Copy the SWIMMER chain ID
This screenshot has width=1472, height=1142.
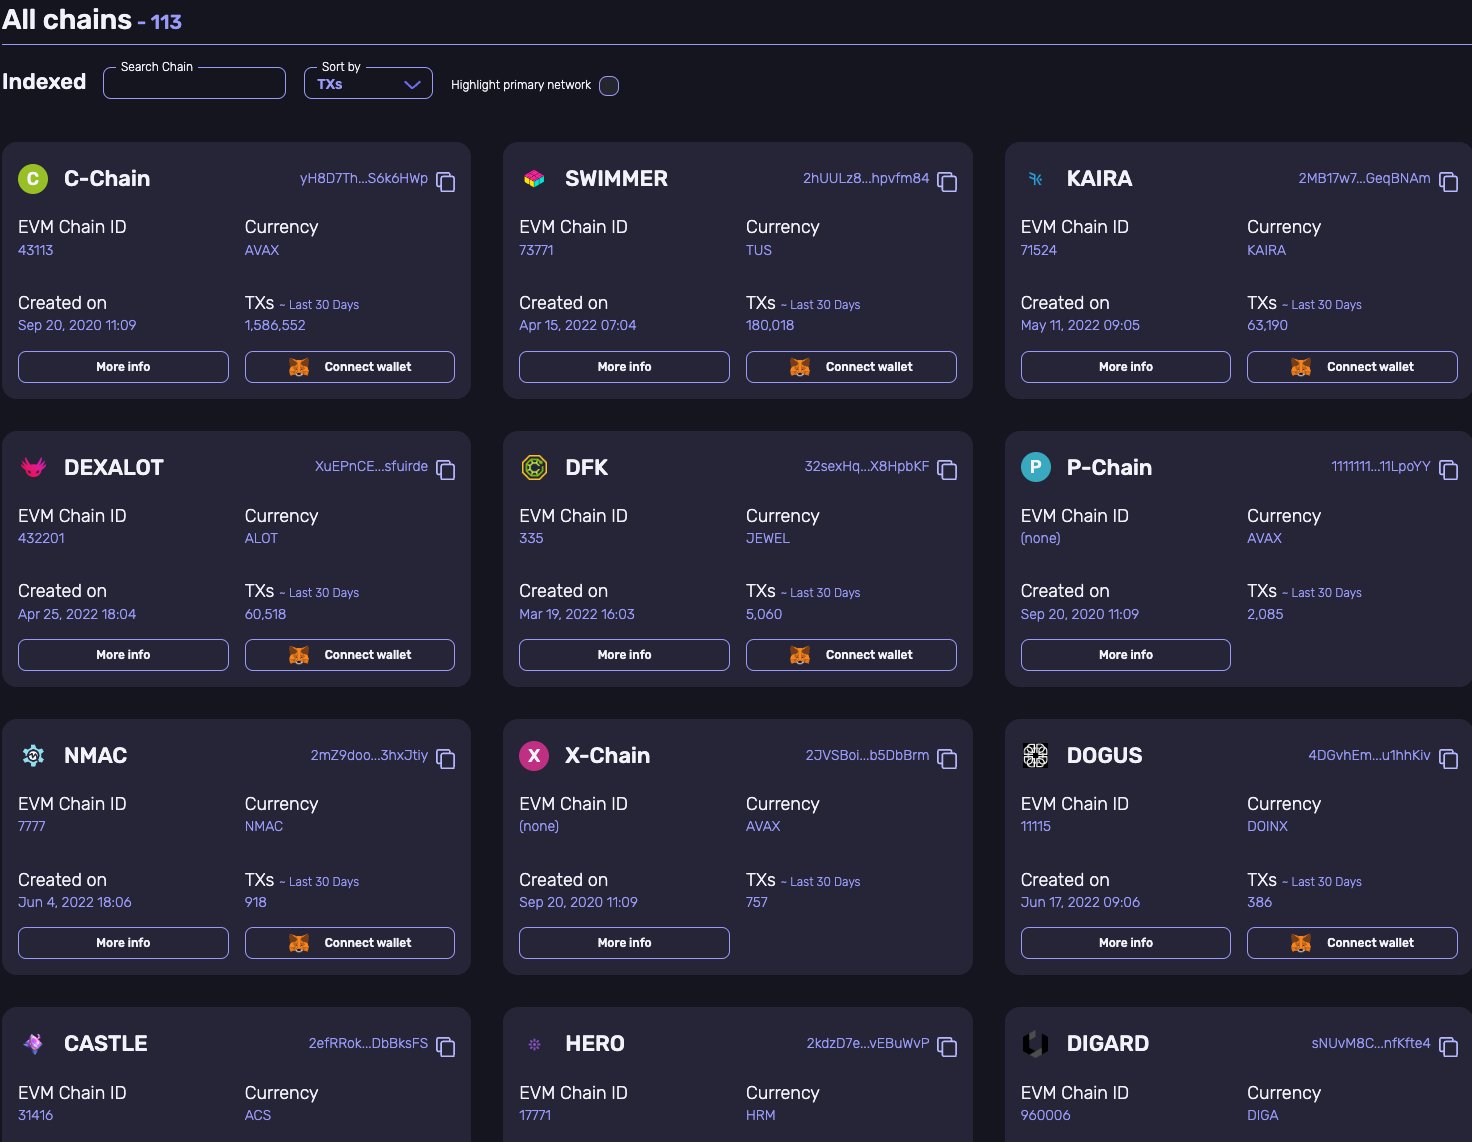click(947, 182)
